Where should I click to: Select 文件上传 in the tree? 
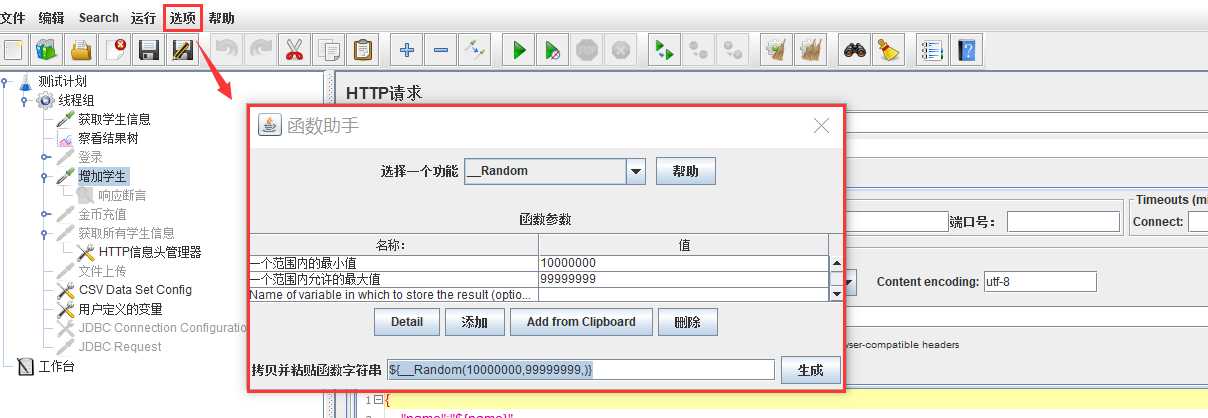(102, 271)
